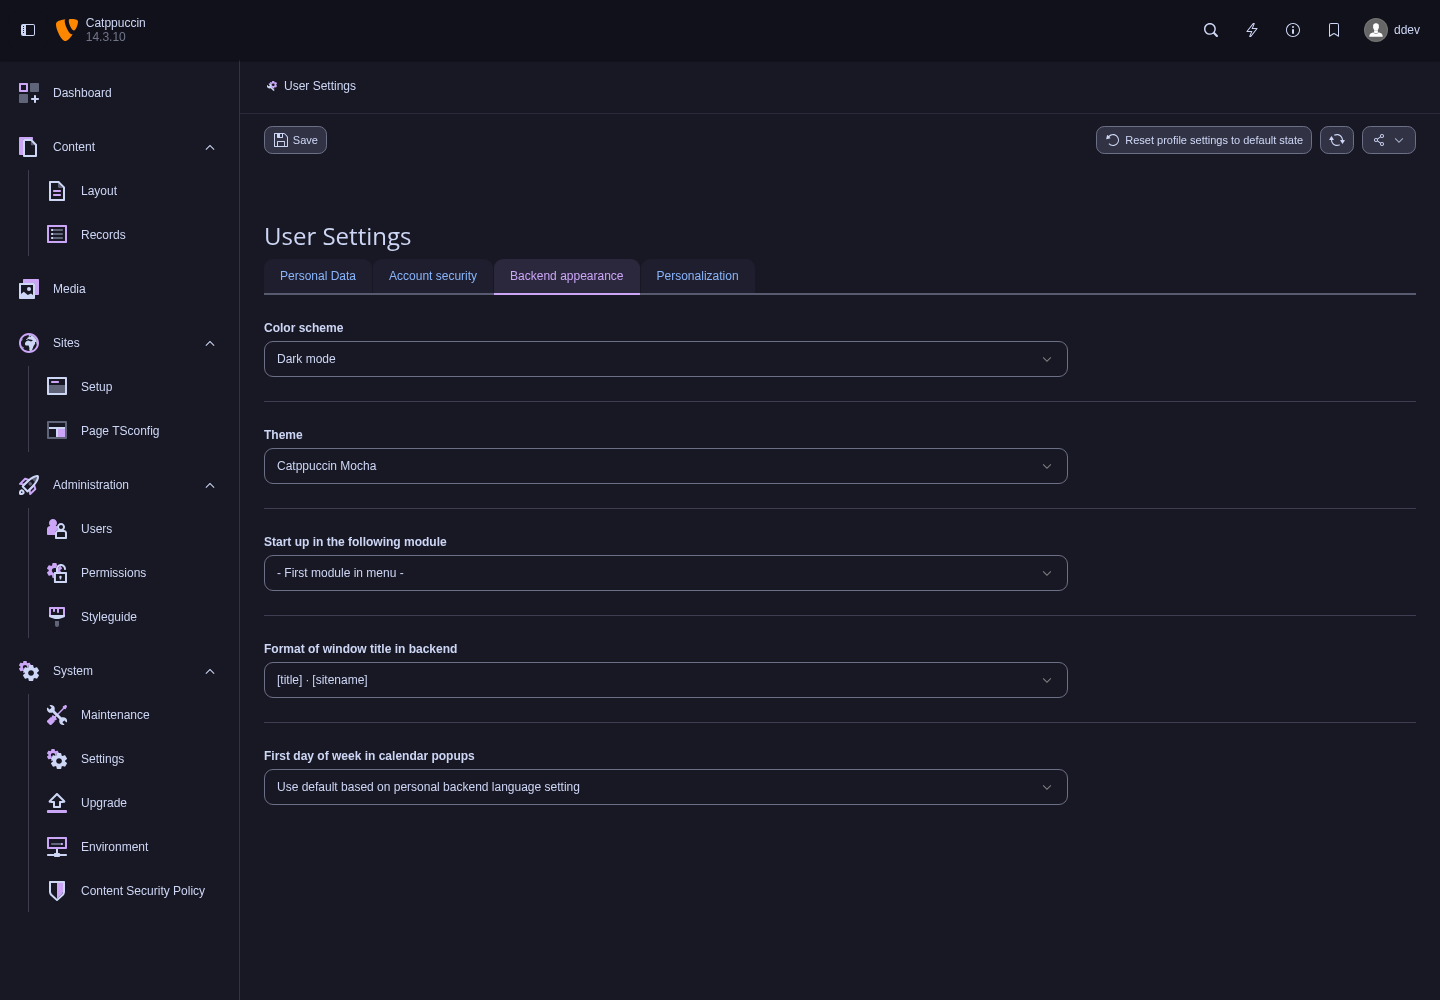Collapse the Content menu group
Screen dimensions: 1440x1000
click(x=120, y=147)
